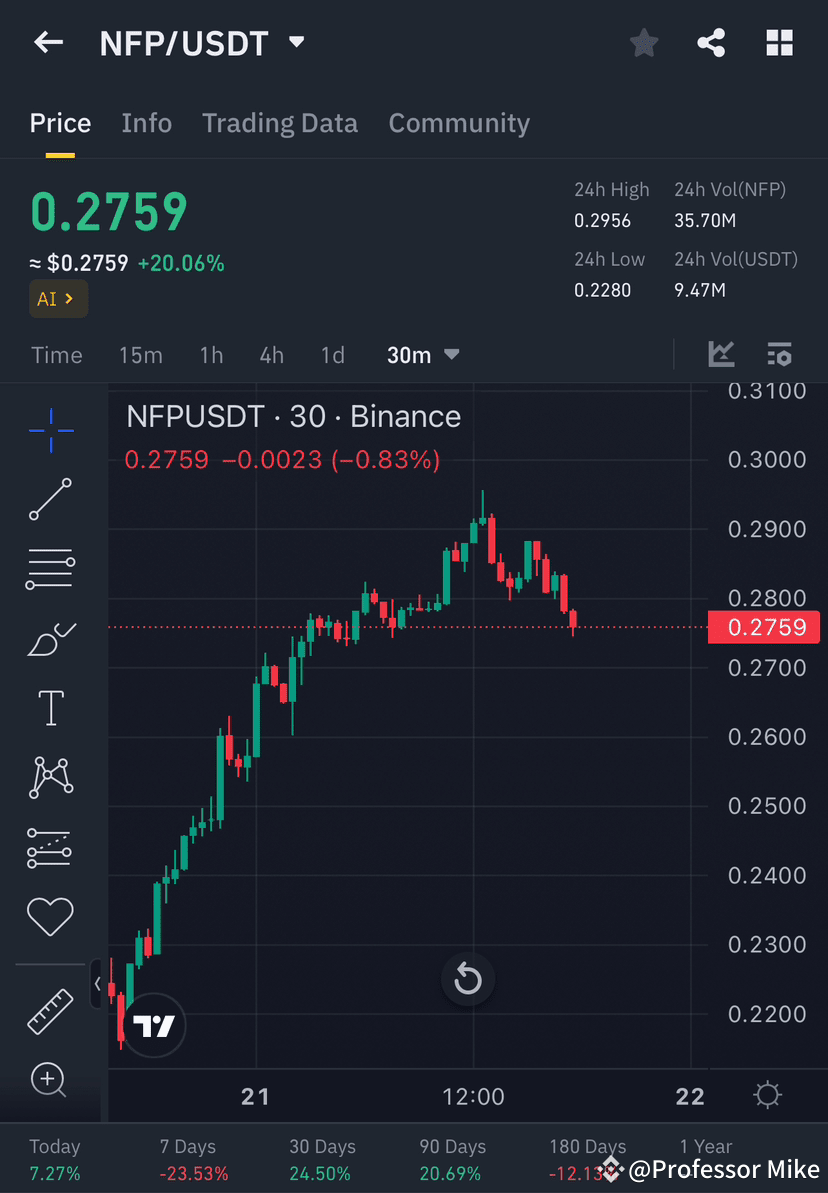Select the measure ruler tool
Image resolution: width=828 pixels, height=1193 pixels.
point(50,1010)
